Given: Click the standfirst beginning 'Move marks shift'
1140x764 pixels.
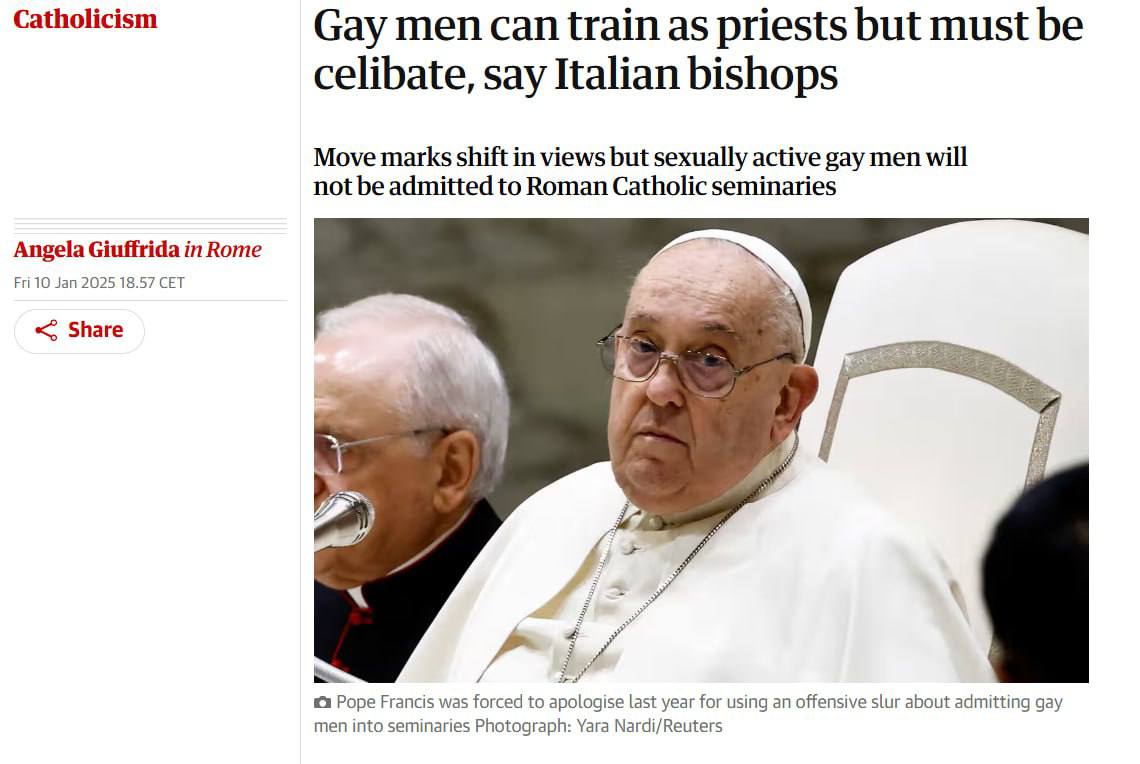Looking at the screenshot, I should (640, 172).
